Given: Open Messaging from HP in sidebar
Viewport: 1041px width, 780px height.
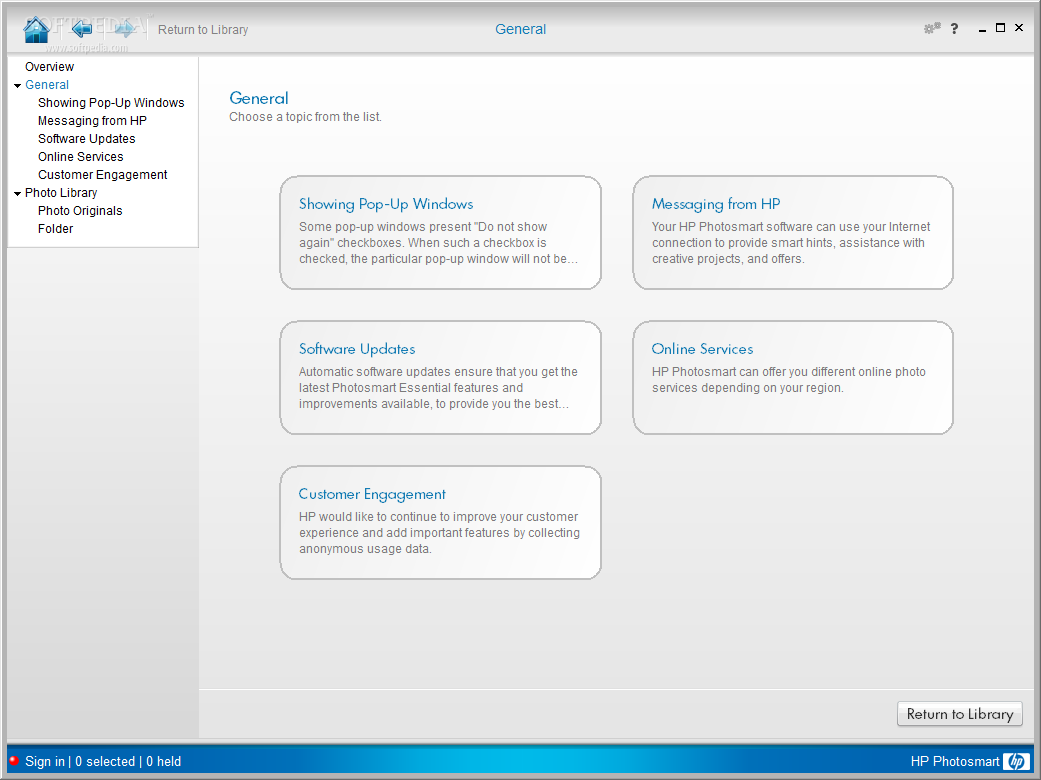Looking at the screenshot, I should (92, 121).
